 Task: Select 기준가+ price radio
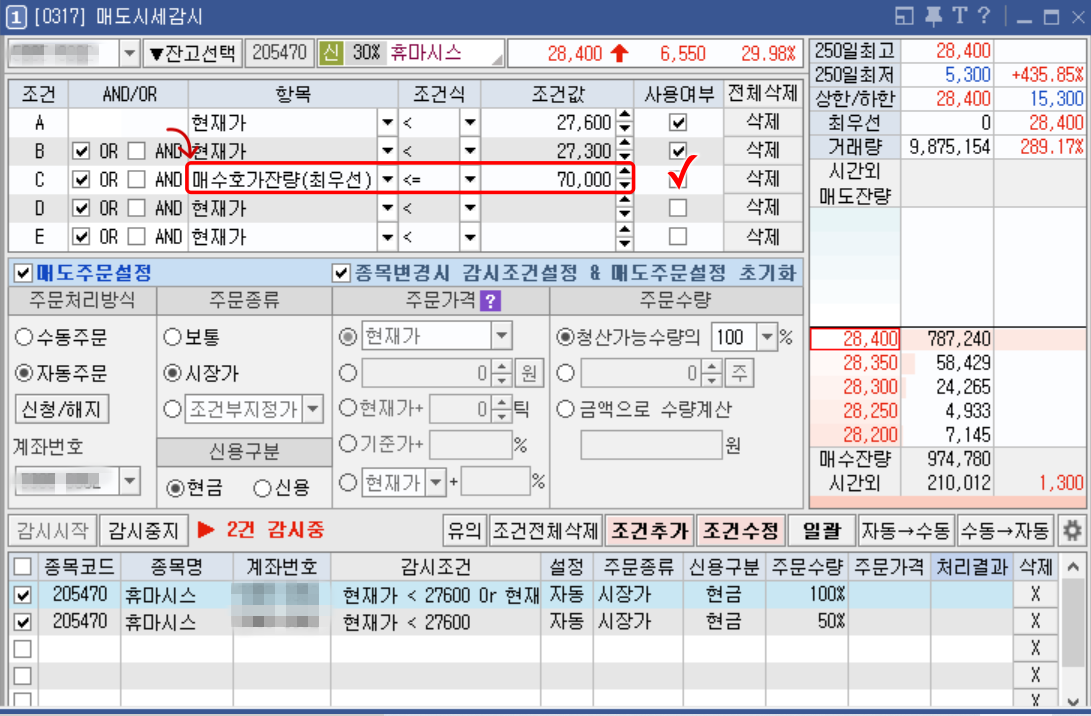tap(348, 444)
